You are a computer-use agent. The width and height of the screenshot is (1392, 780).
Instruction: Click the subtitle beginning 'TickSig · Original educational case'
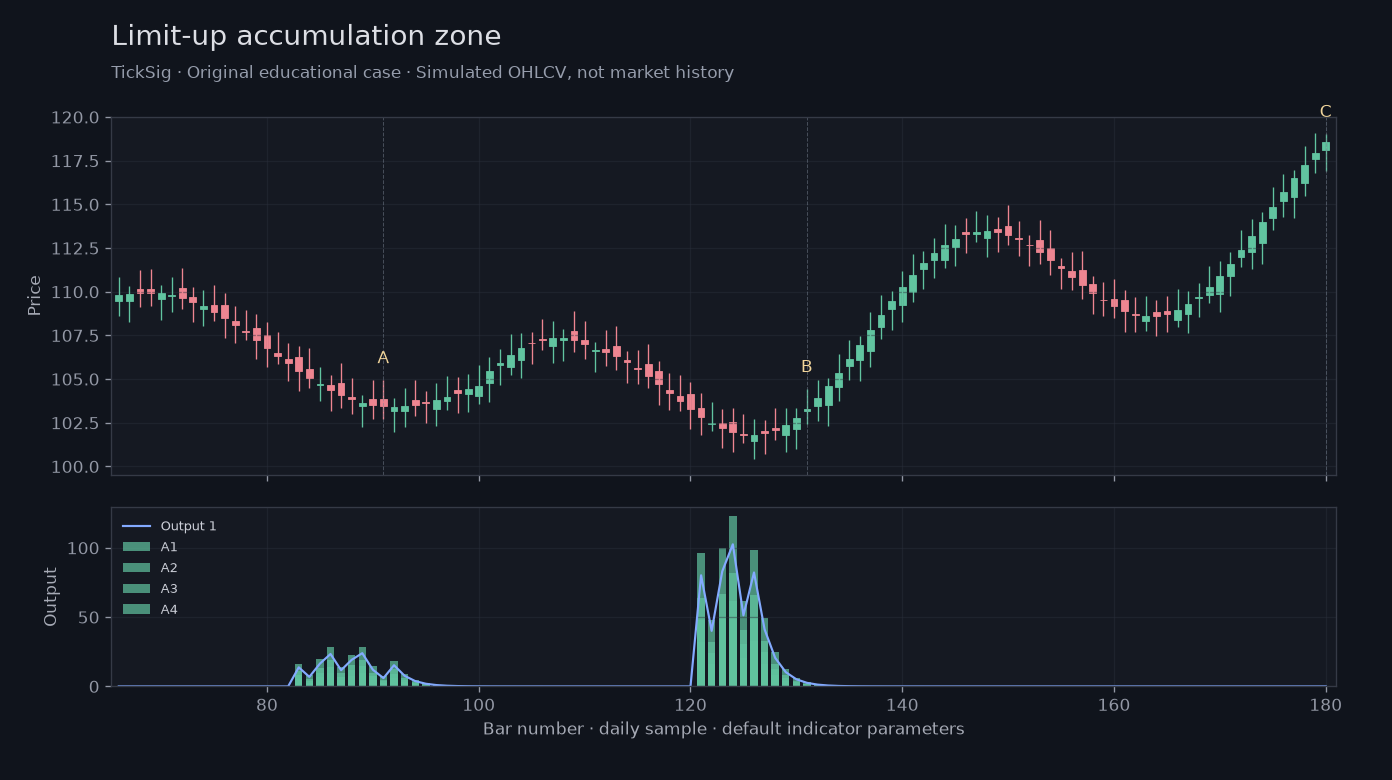tap(422, 73)
